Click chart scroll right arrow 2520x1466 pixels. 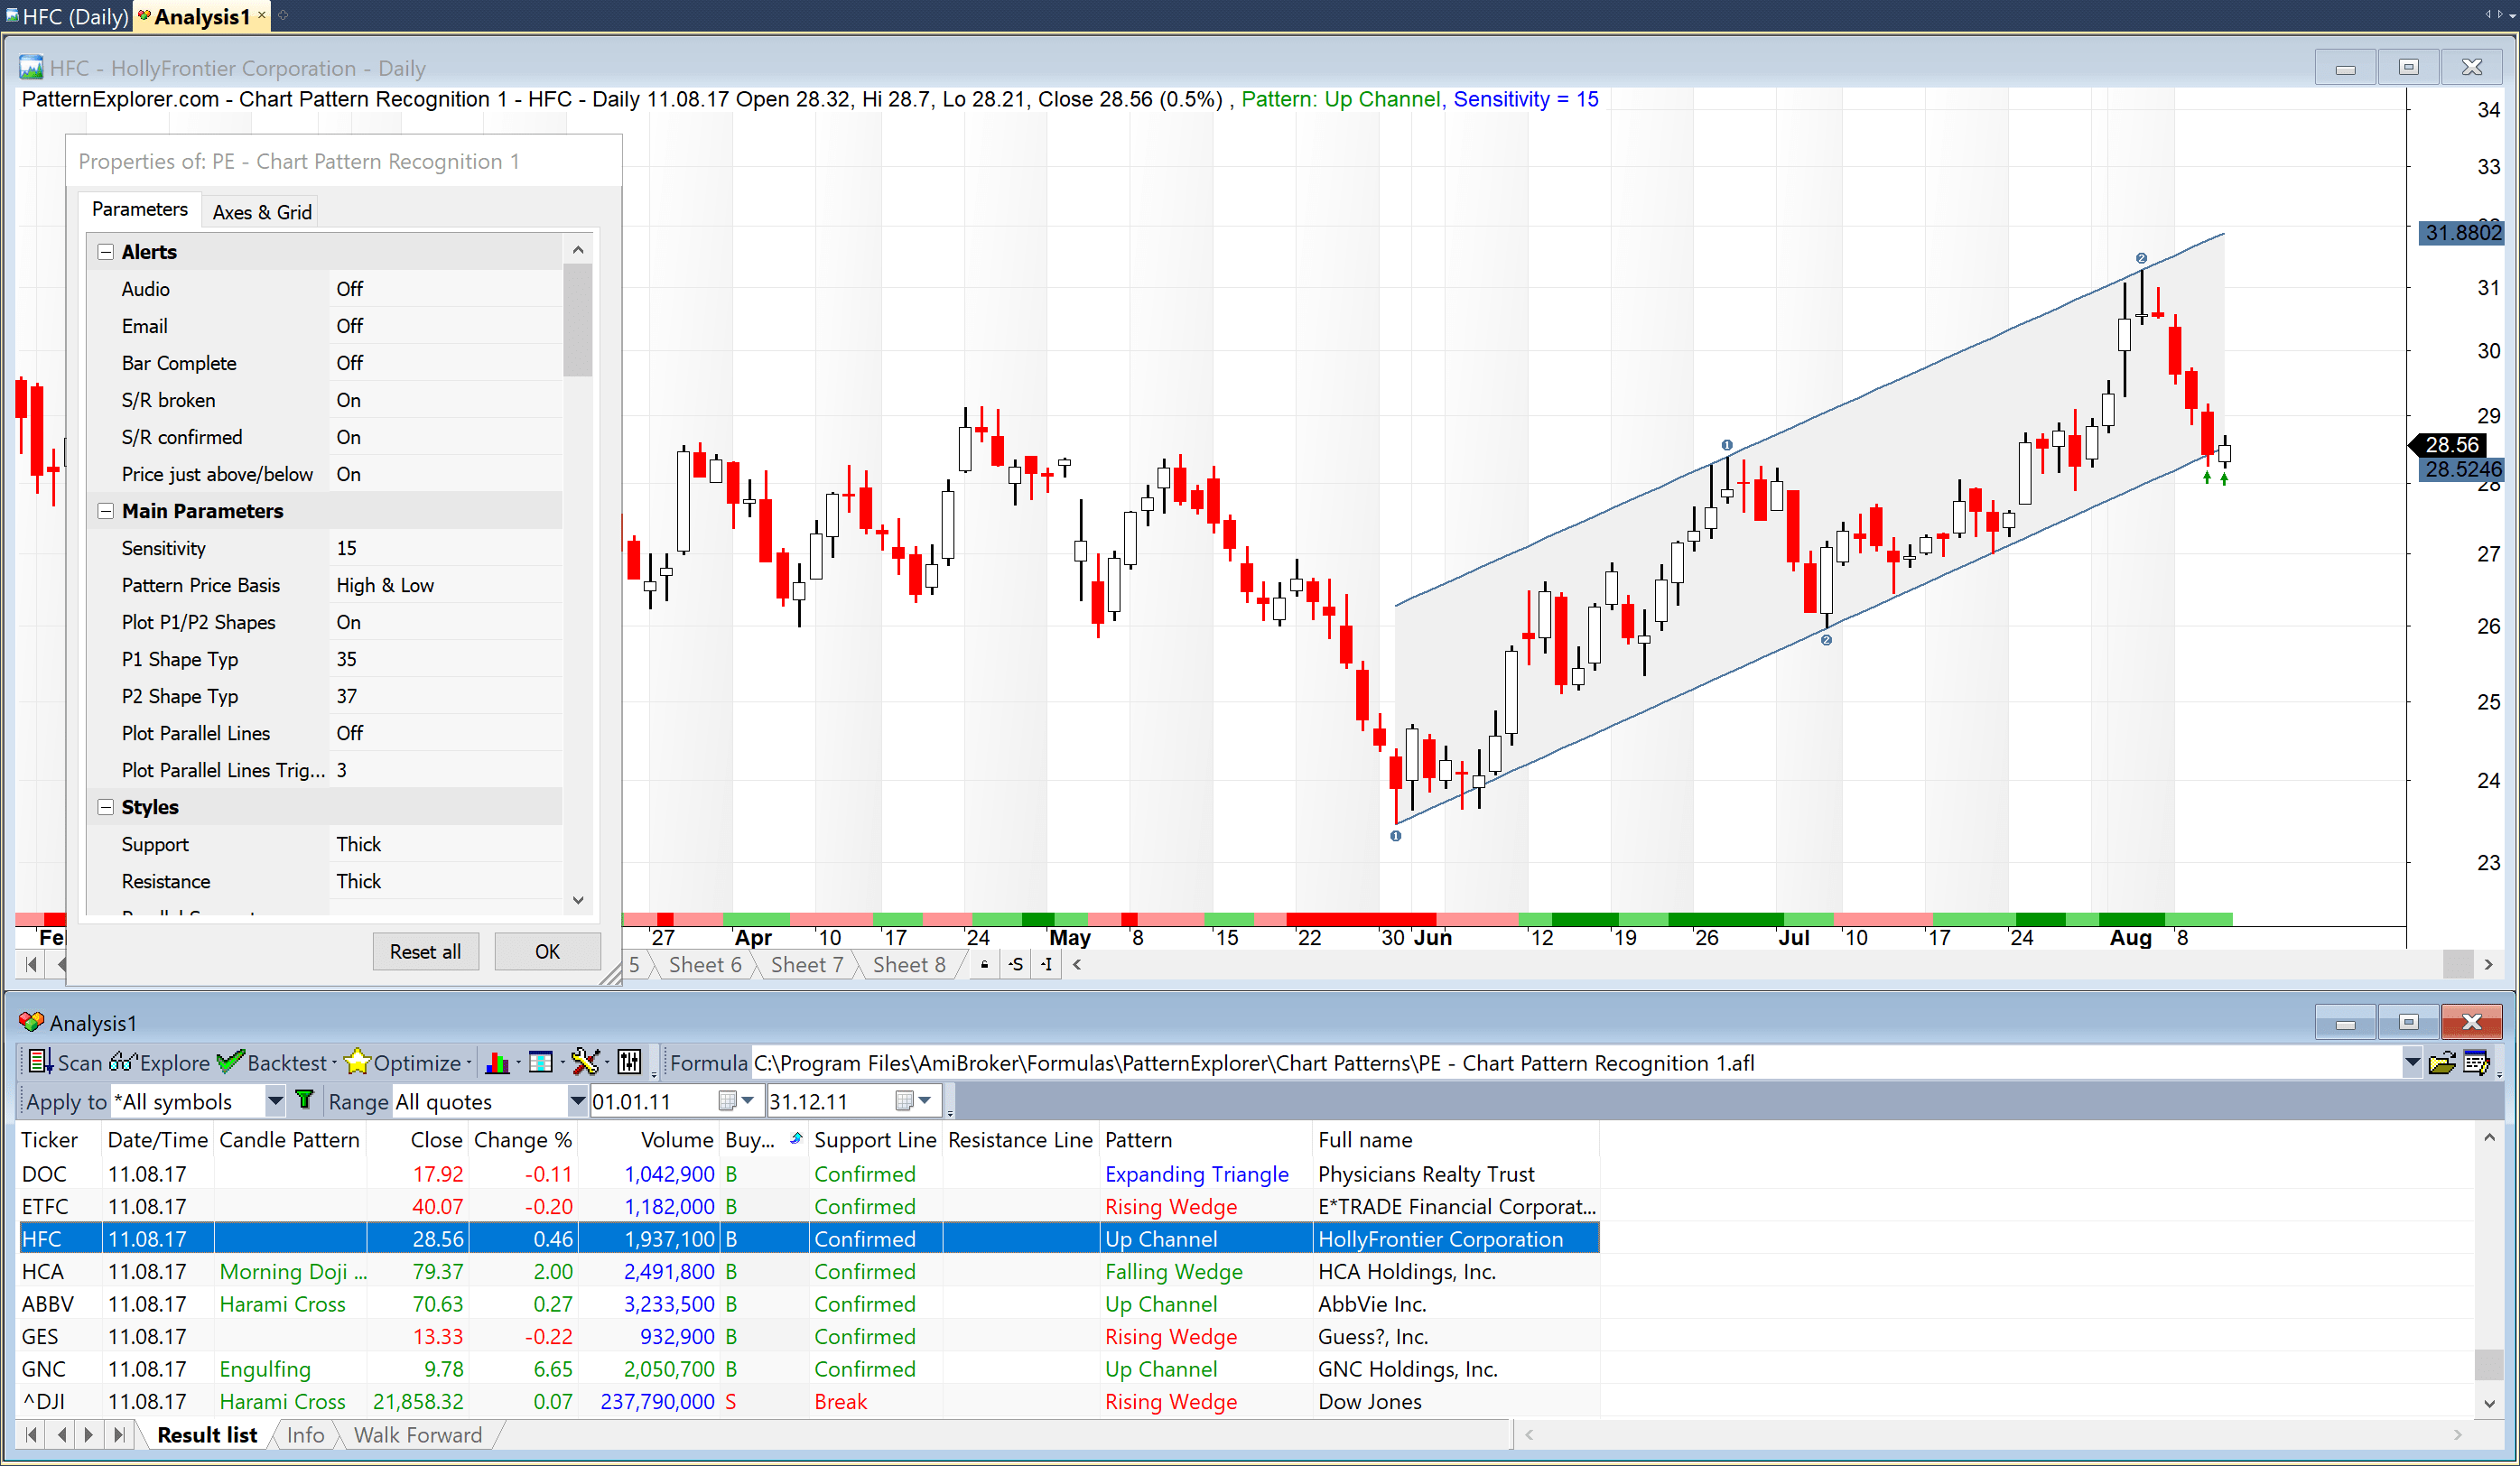tap(2488, 964)
